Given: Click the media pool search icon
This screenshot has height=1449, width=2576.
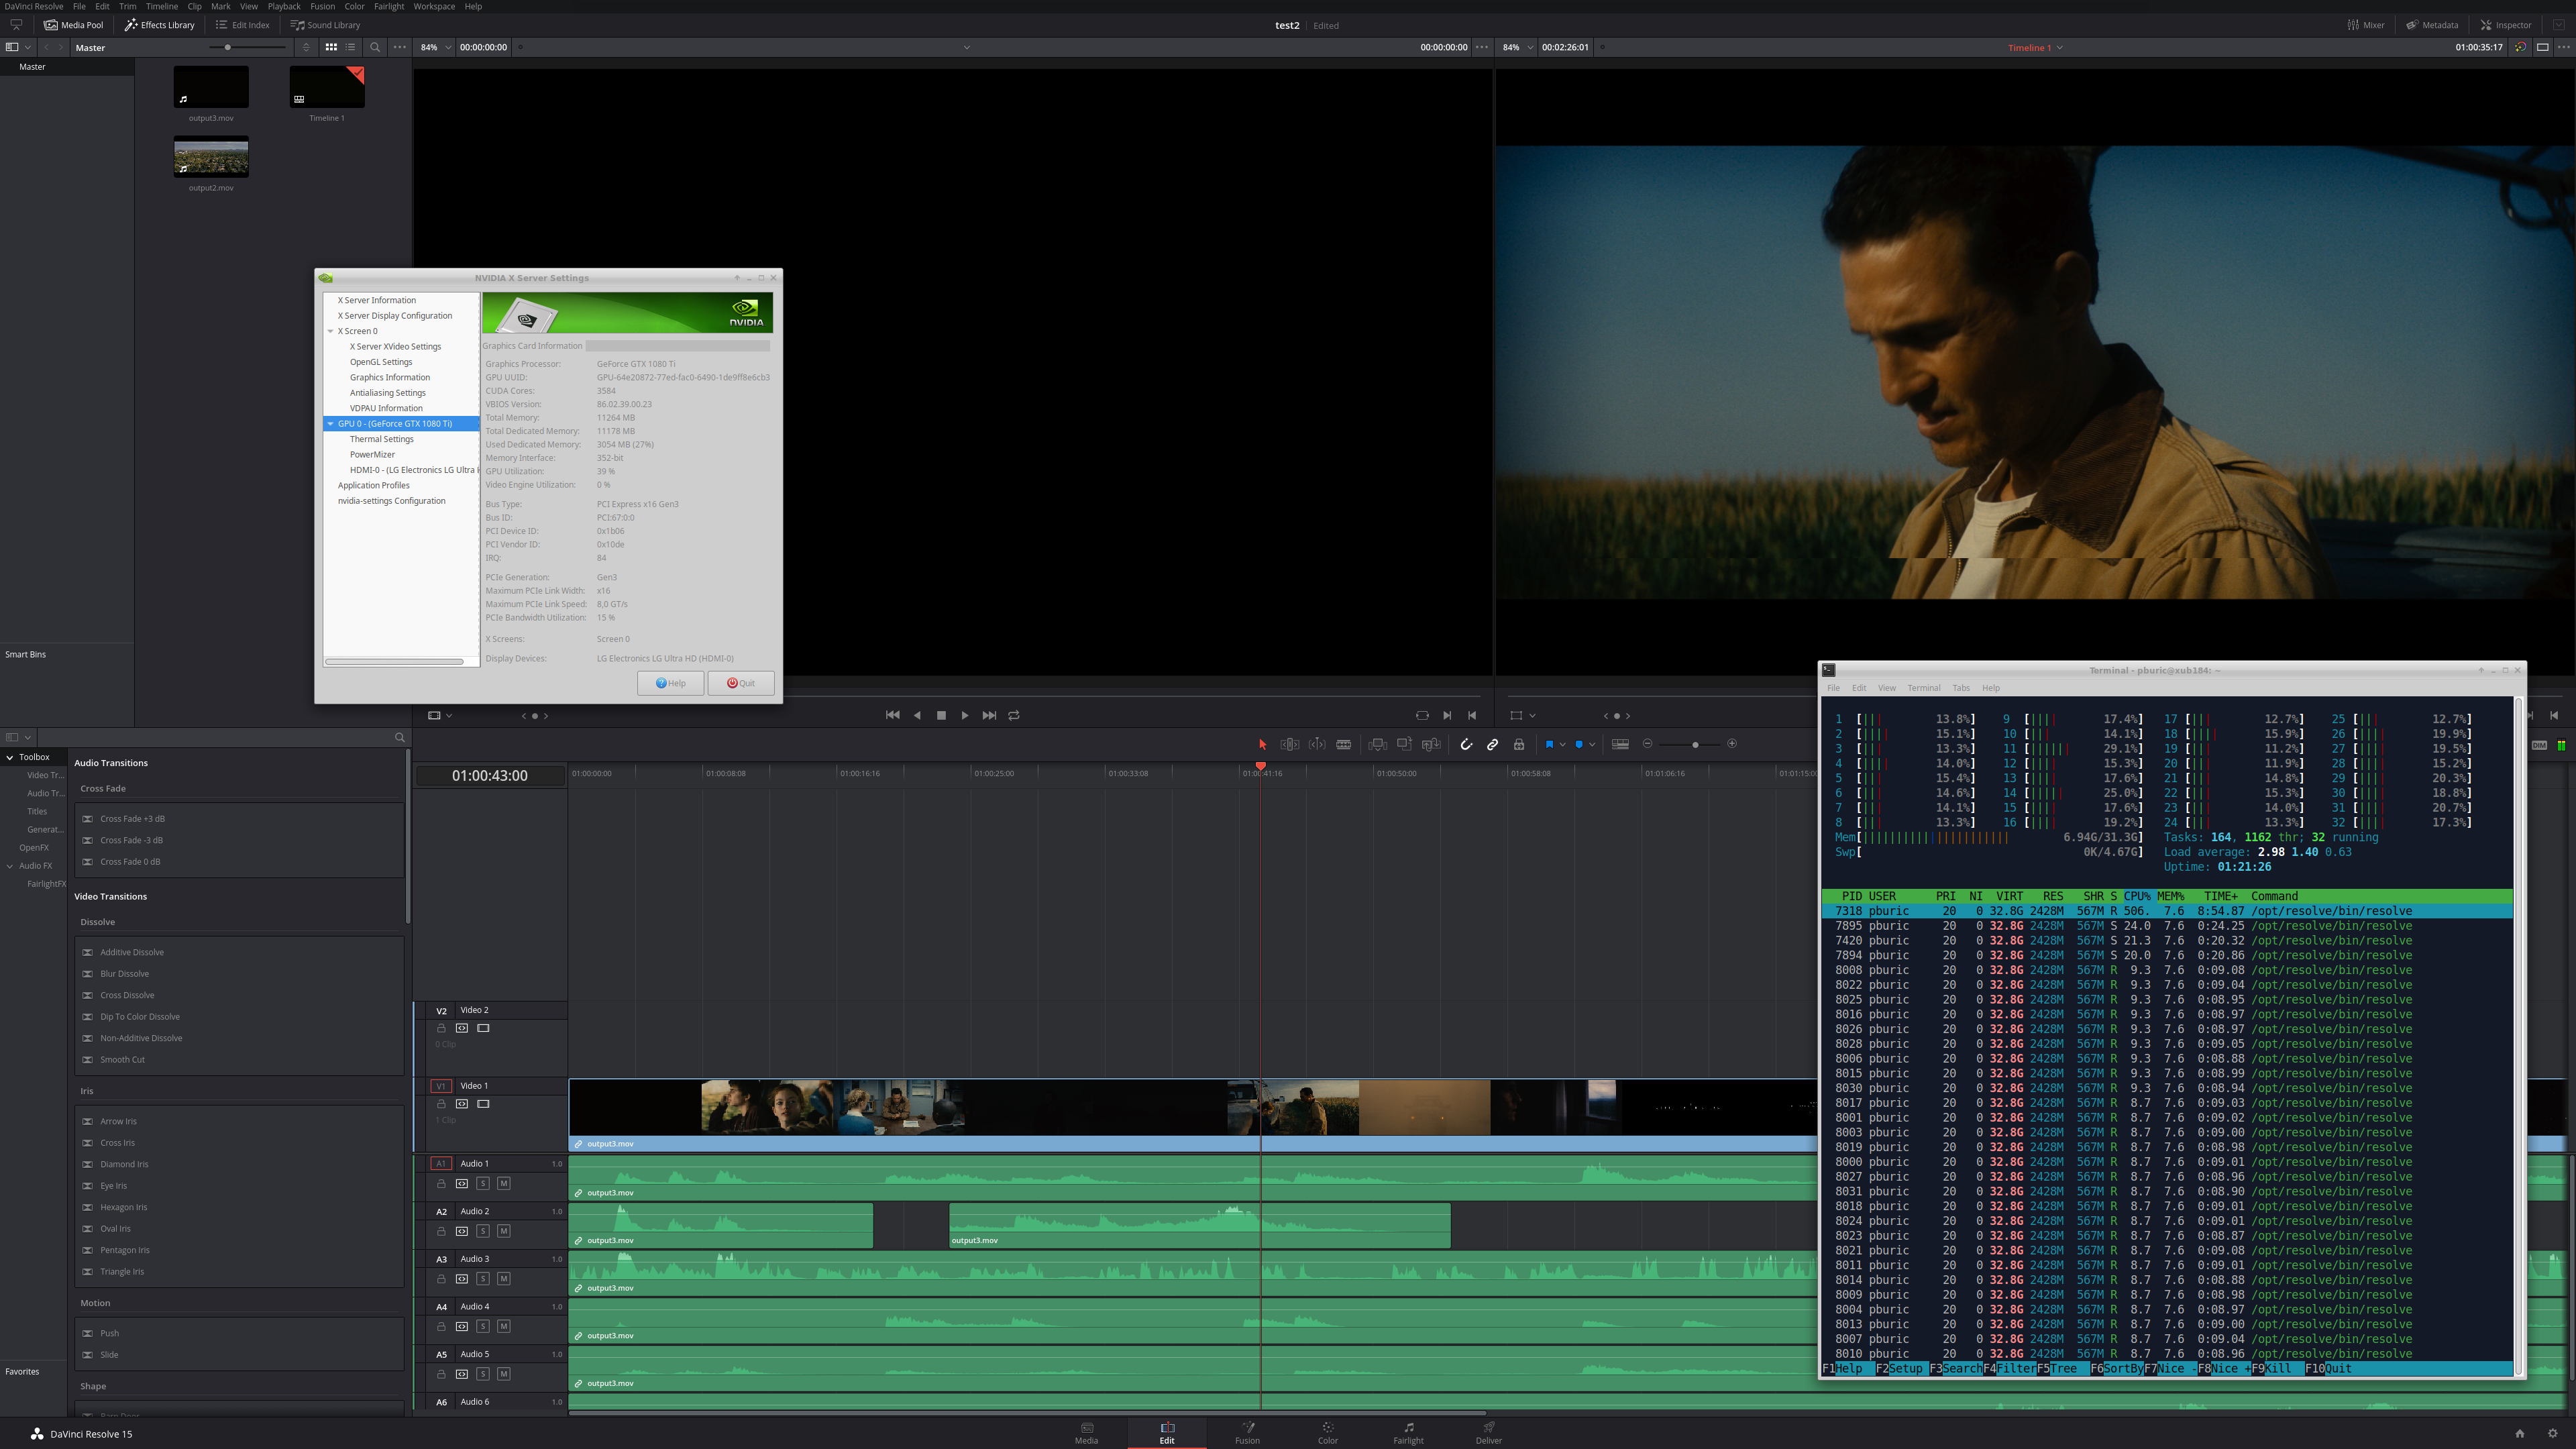Looking at the screenshot, I should [375, 47].
